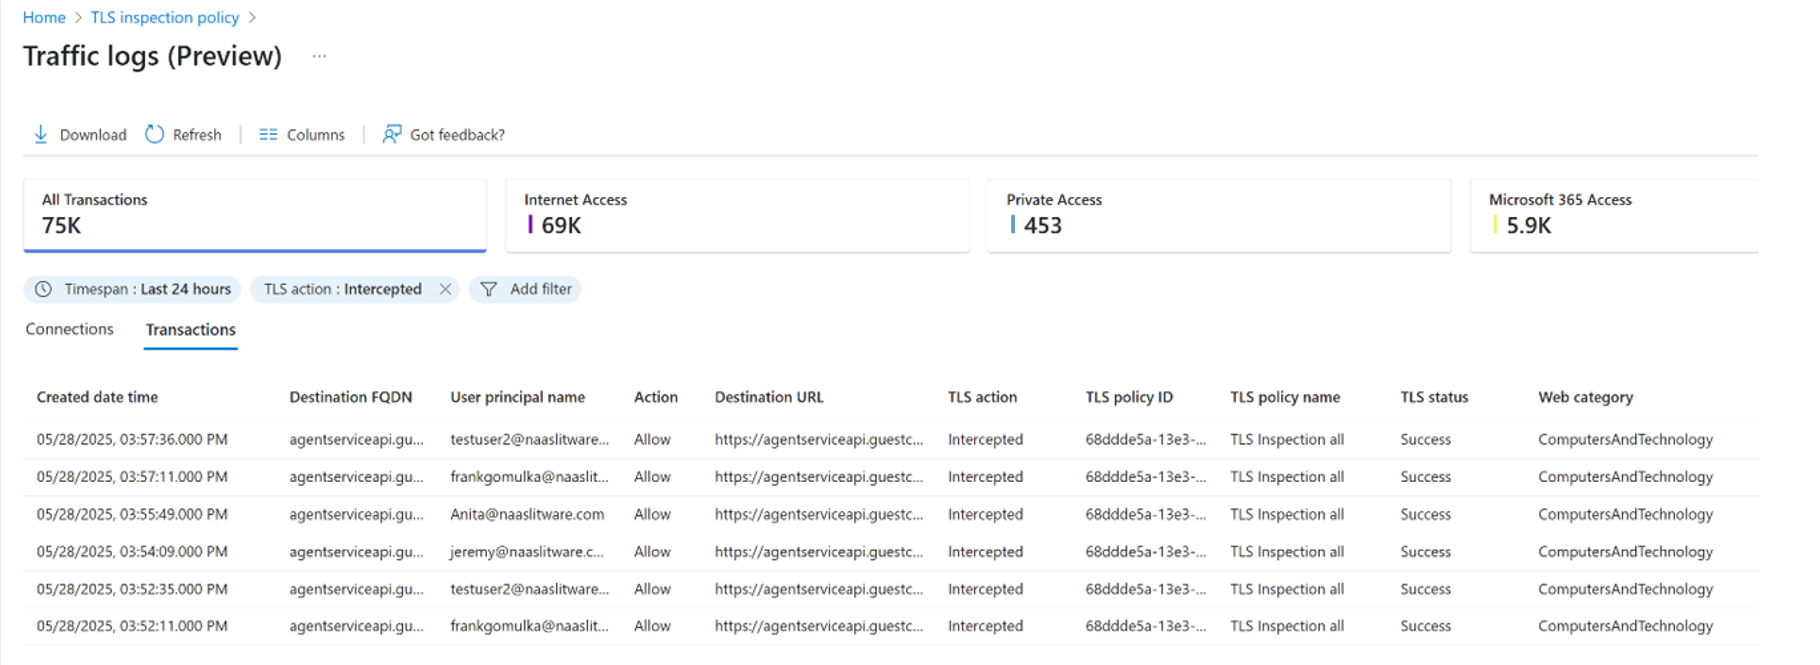Viewport: 1820px width, 665px height.
Task: Open the Columns label text
Action: coord(316,135)
